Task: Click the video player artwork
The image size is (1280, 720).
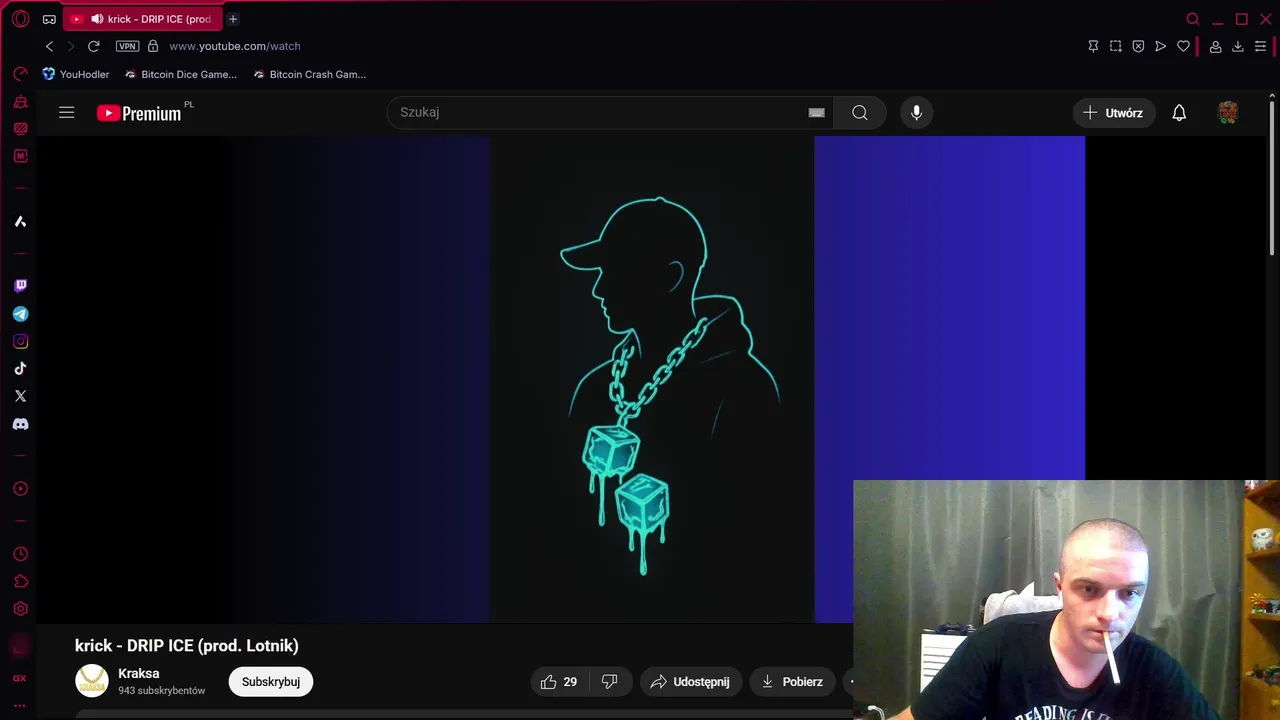Action: pyautogui.click(x=652, y=380)
